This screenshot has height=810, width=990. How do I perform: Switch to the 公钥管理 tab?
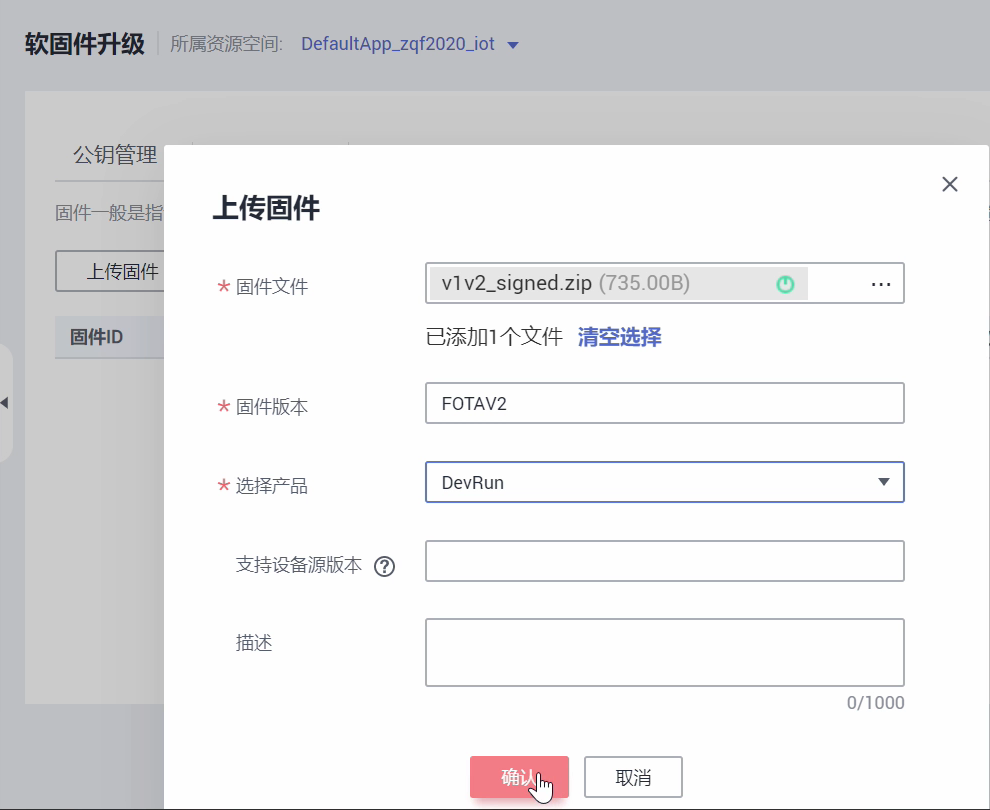(115, 155)
